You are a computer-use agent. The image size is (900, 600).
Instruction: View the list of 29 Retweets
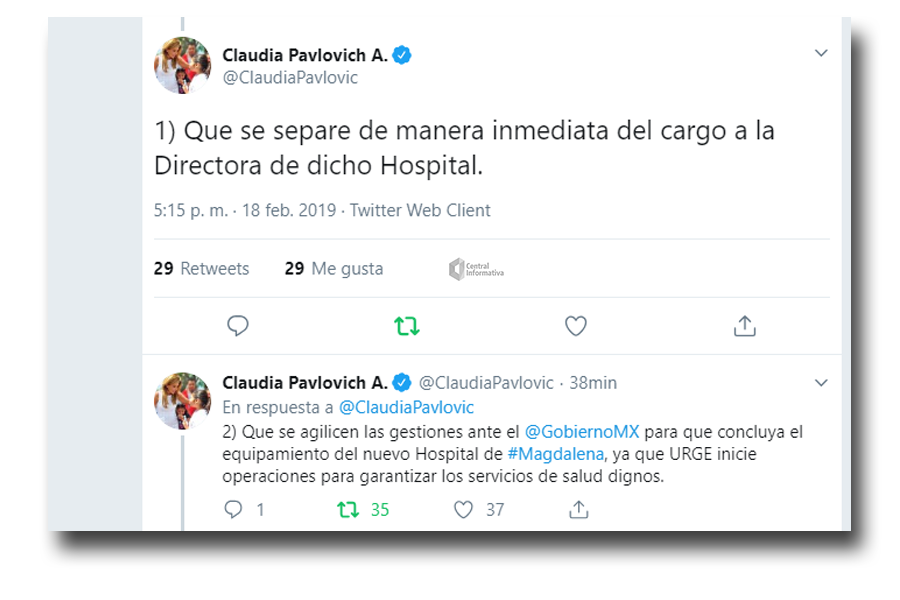201,268
